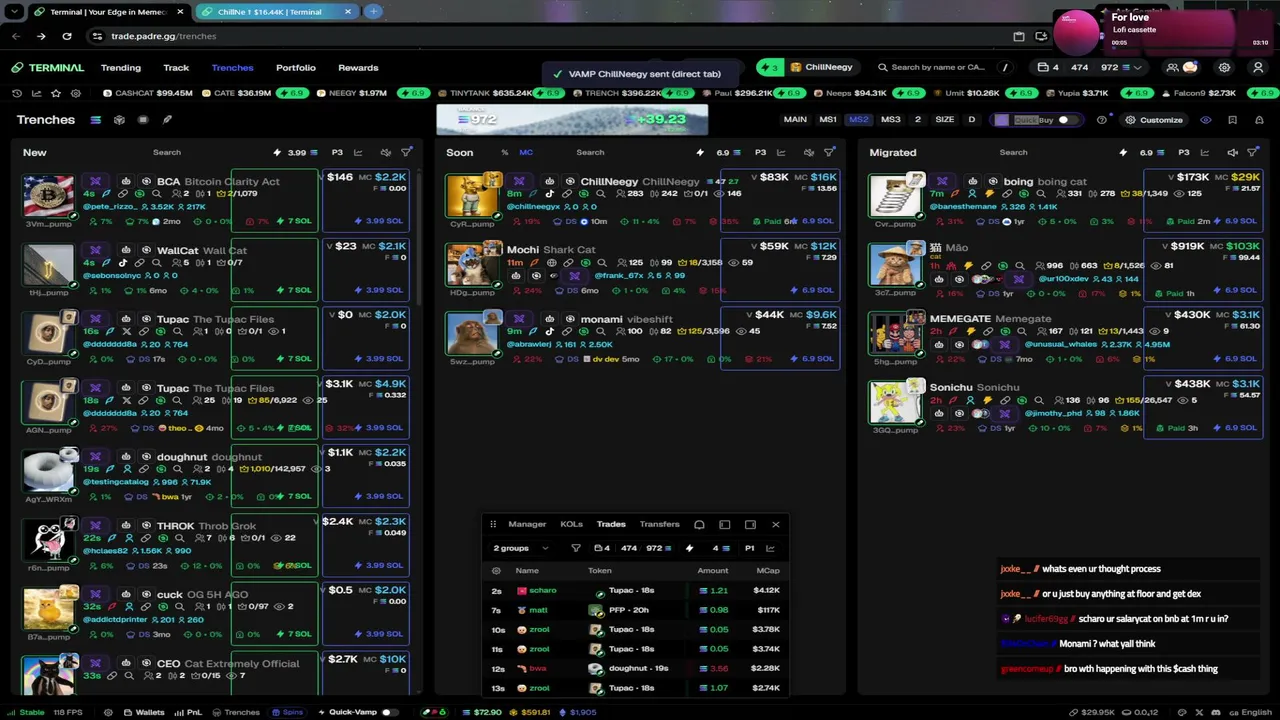Open PnL in the status bar
The width and height of the screenshot is (1280, 720).
coord(187,712)
